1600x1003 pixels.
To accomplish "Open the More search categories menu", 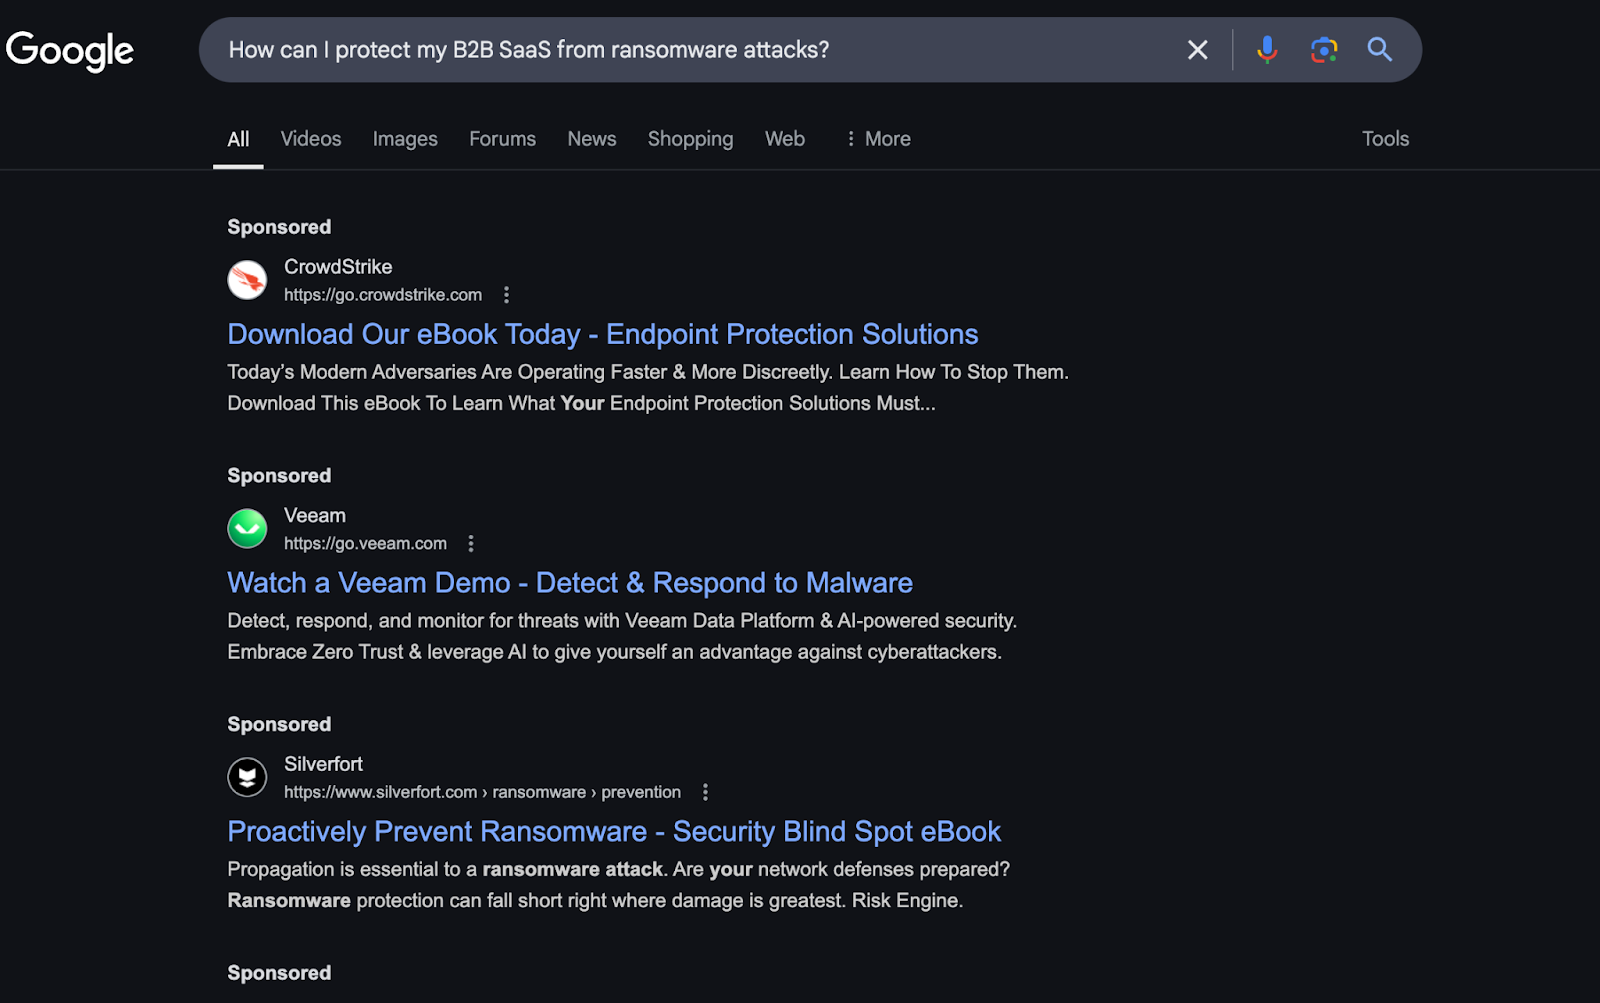I will [x=878, y=138].
